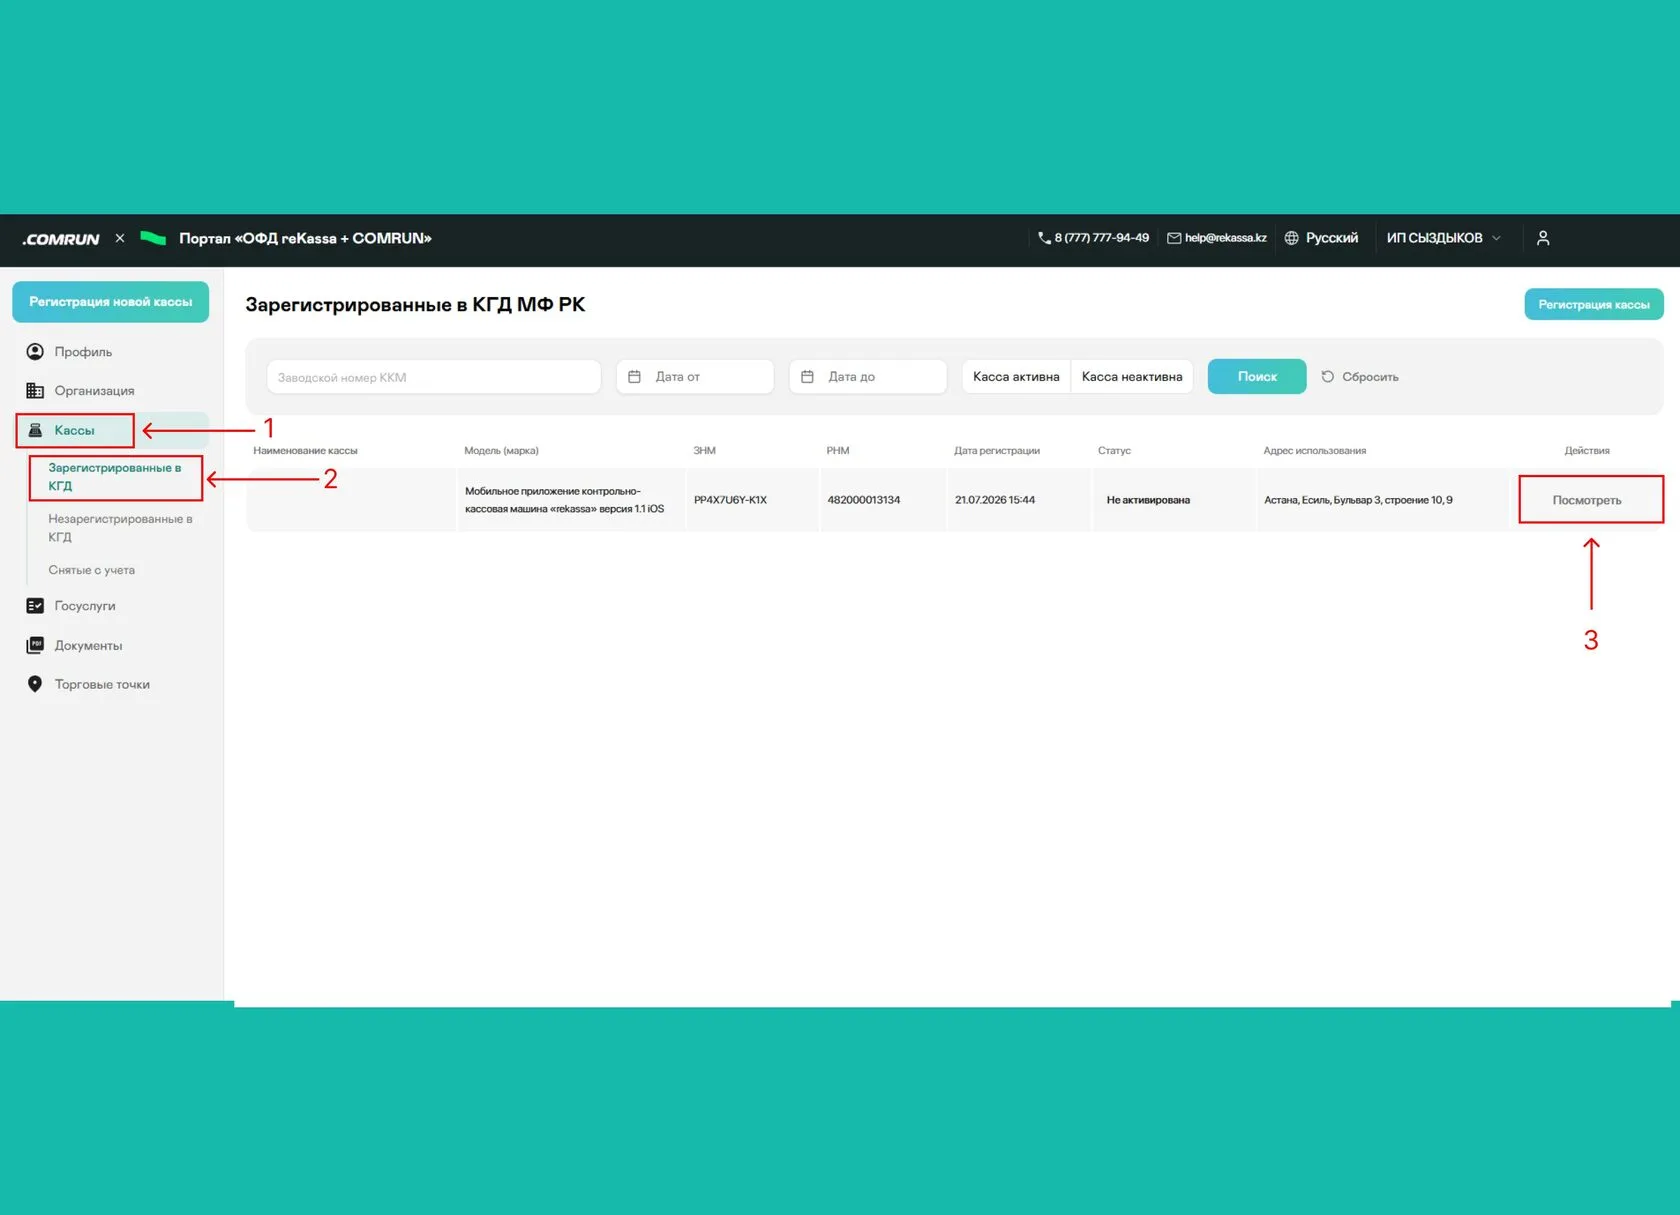Click the Организация building icon
The image size is (1680, 1215).
[x=35, y=391]
